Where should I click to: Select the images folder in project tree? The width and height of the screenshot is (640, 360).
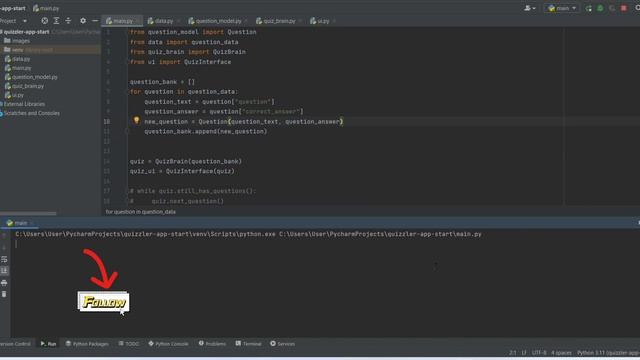(17, 41)
